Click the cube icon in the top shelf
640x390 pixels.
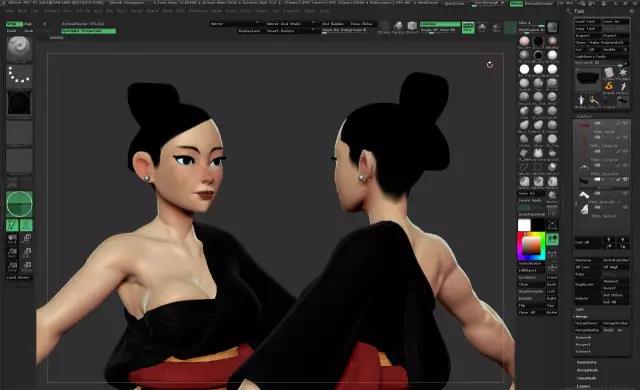pos(412,26)
